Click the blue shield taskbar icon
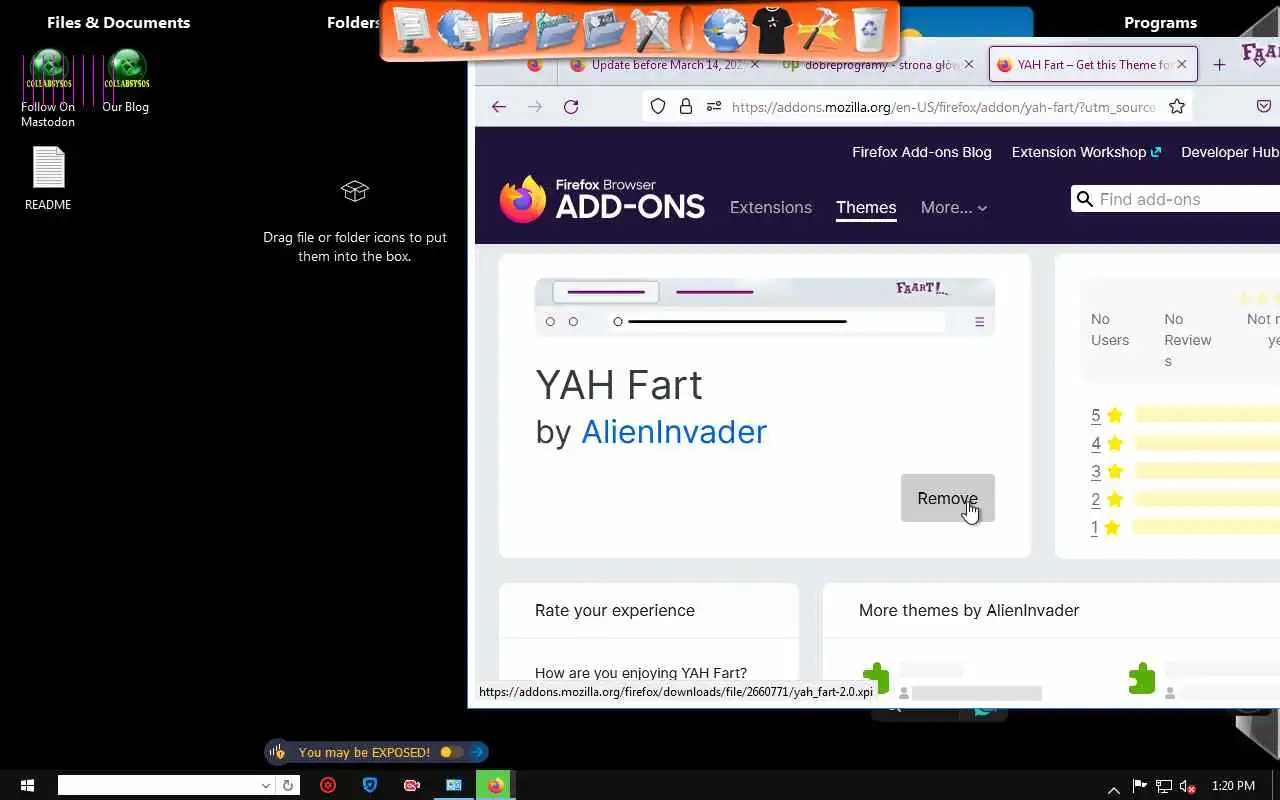The image size is (1280, 800). pyautogui.click(x=370, y=785)
